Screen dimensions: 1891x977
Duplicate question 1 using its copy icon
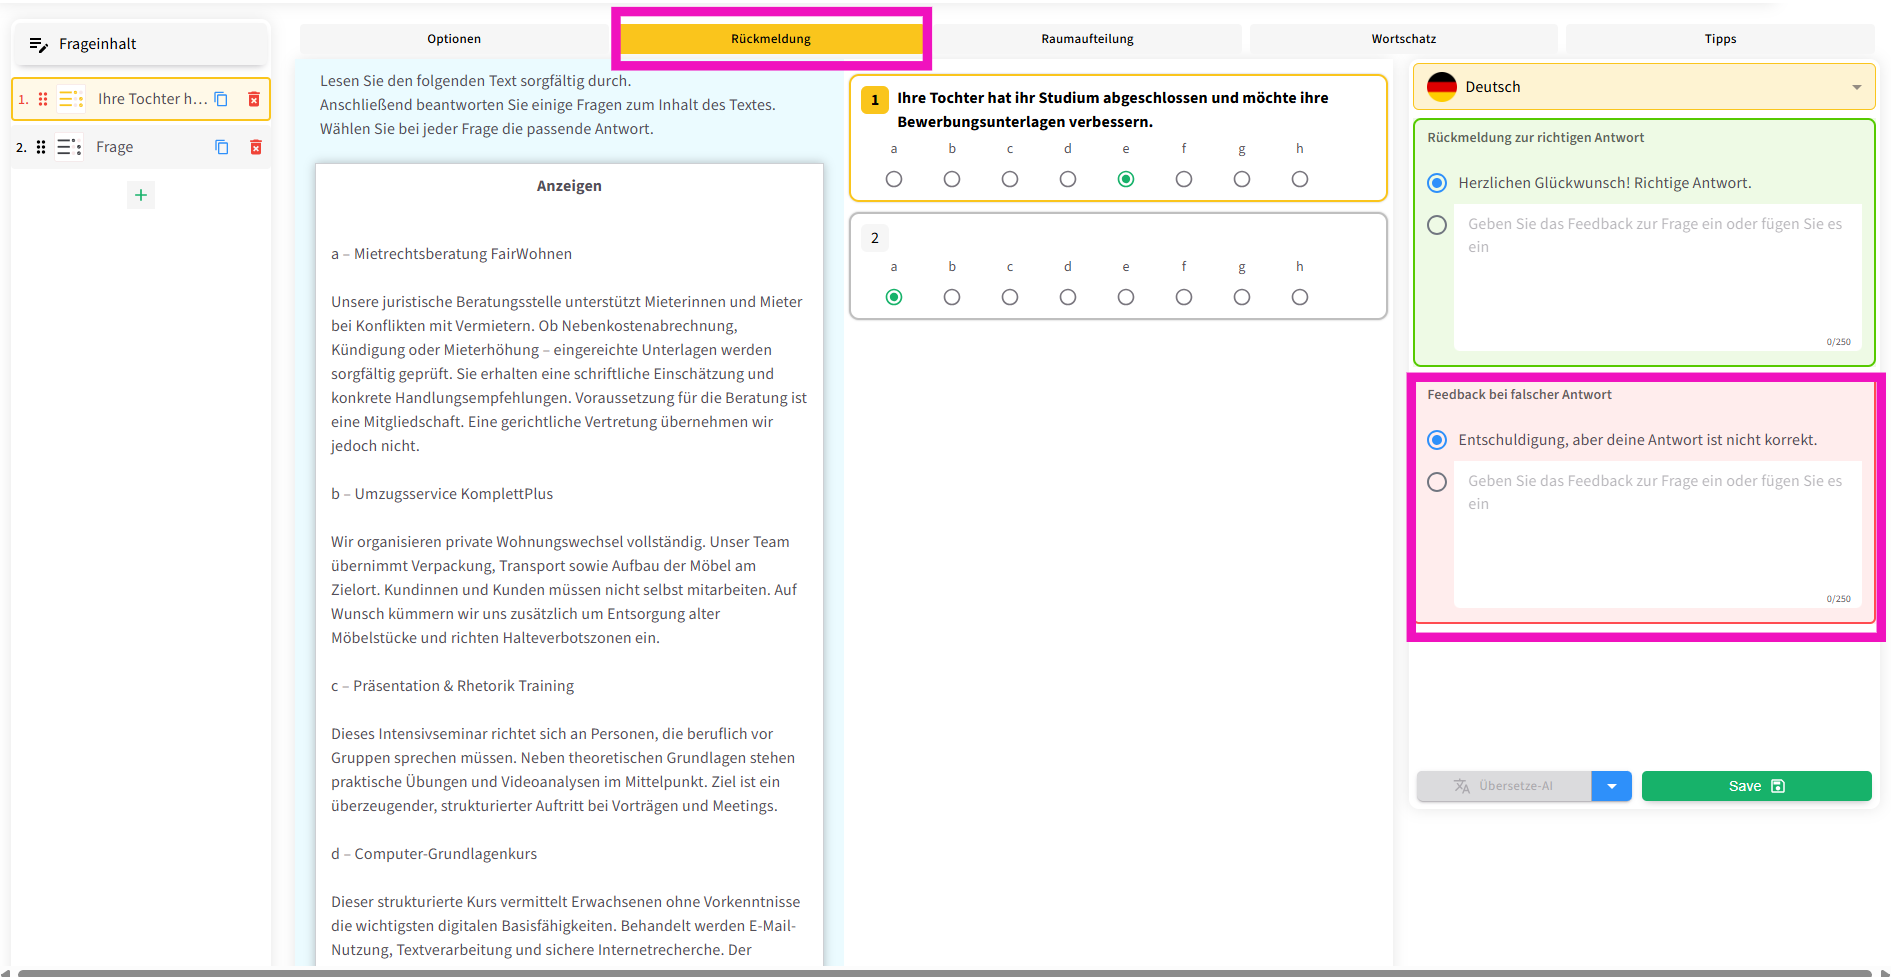[x=221, y=99]
